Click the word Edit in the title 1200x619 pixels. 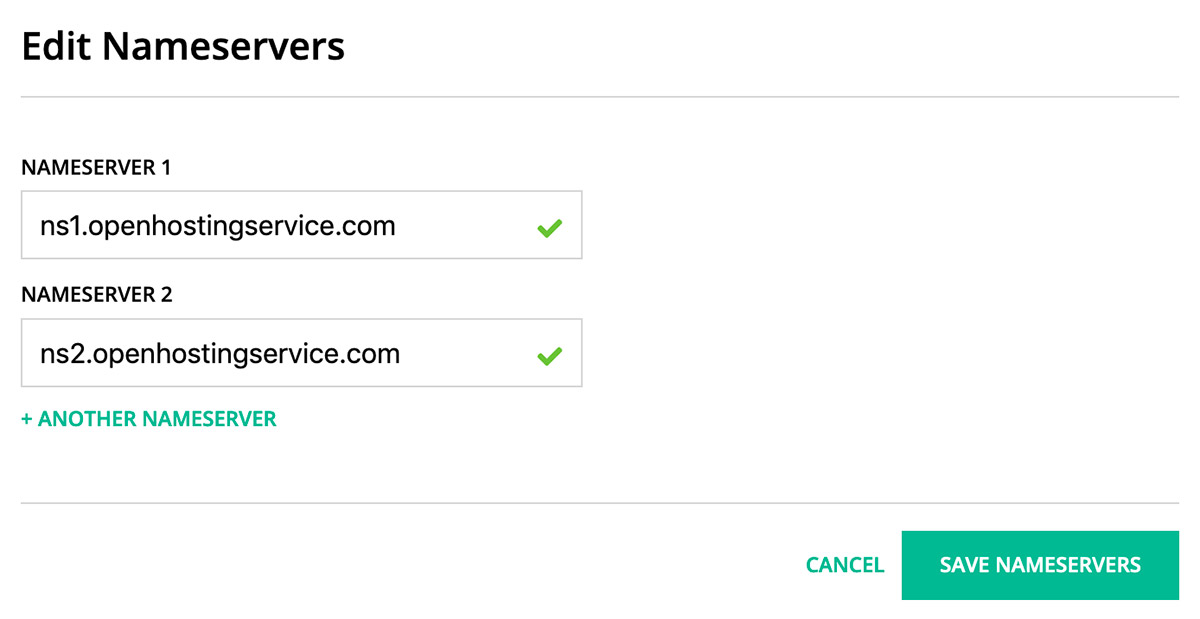[56, 46]
